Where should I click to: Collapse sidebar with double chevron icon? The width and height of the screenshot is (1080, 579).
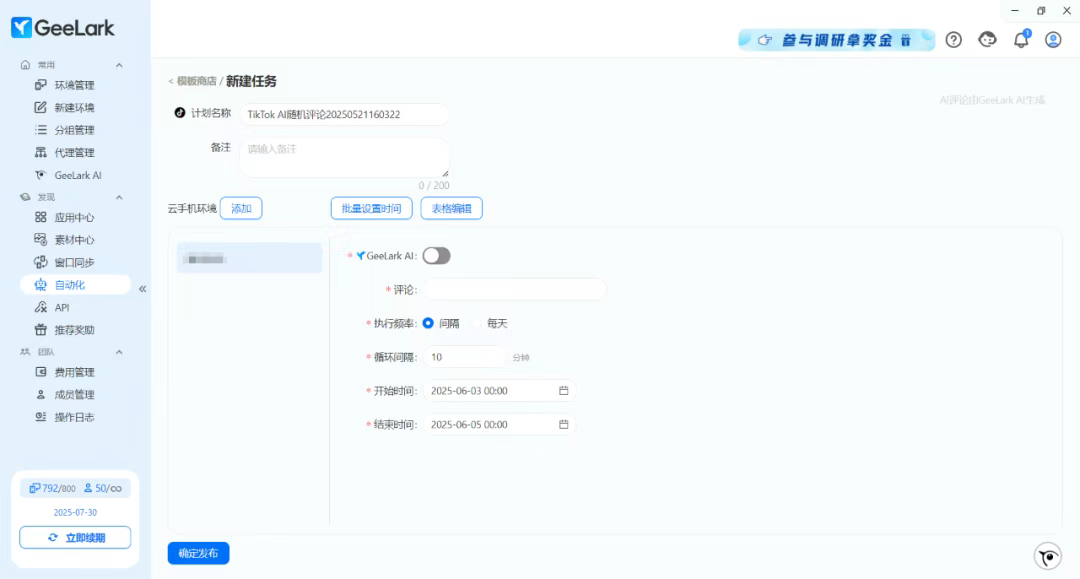pyautogui.click(x=142, y=288)
